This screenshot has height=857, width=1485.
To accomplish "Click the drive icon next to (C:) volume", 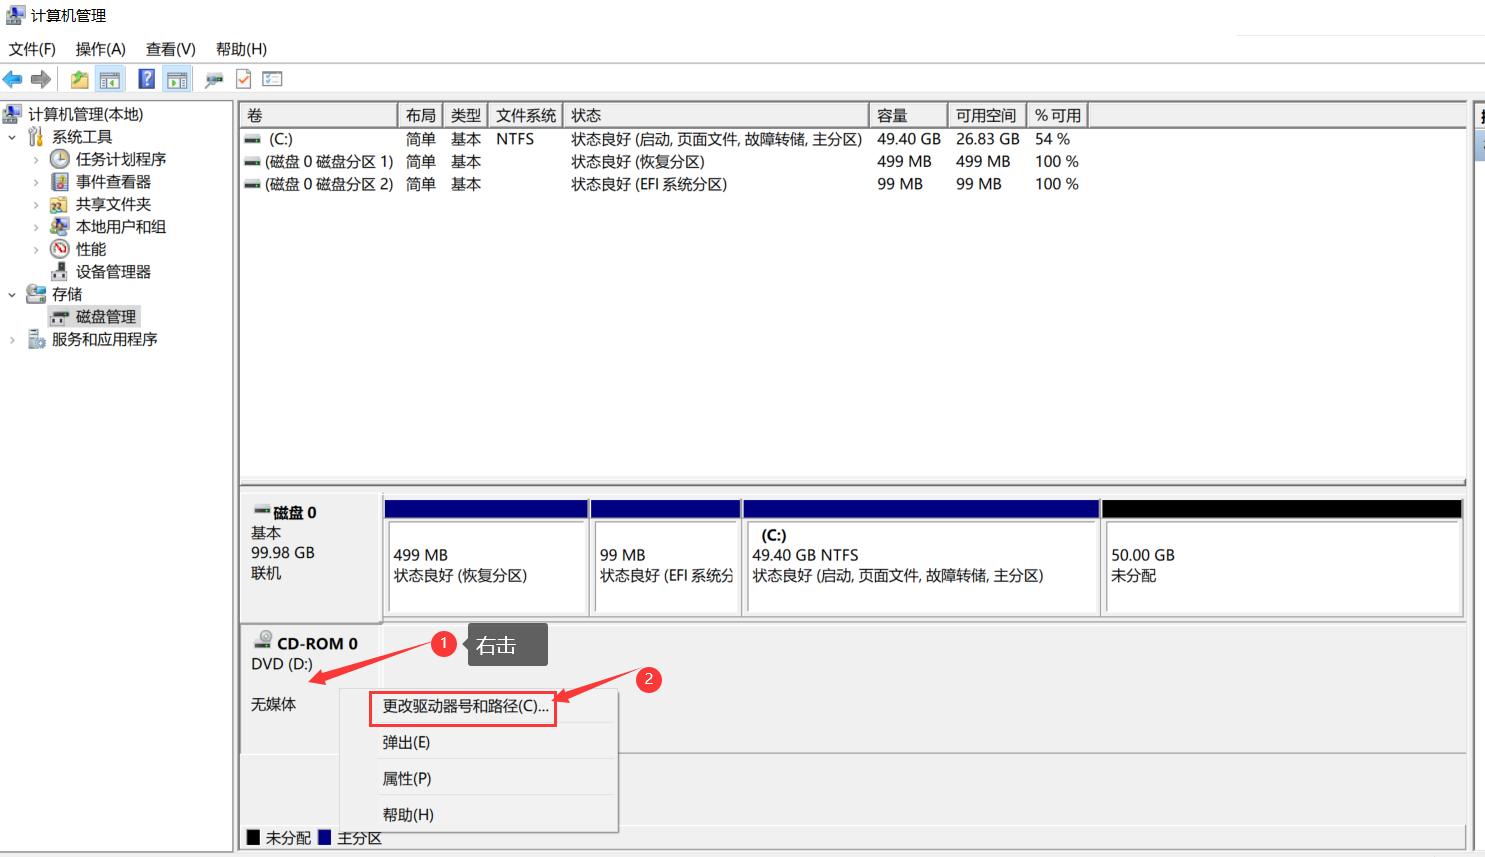I will (x=253, y=140).
